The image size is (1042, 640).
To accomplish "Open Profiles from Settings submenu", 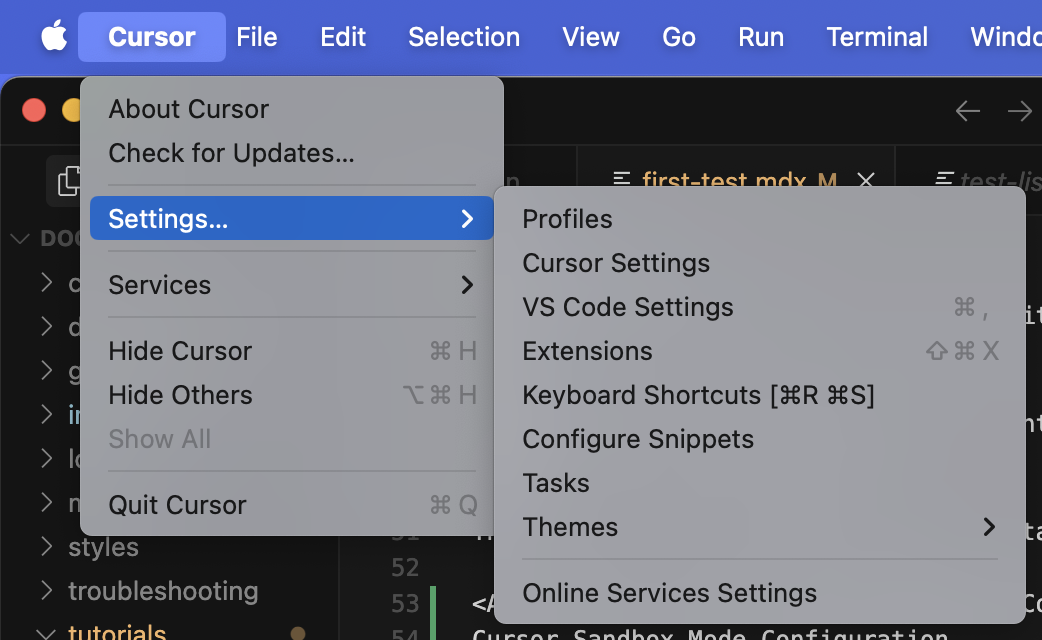I will [760, 219].
